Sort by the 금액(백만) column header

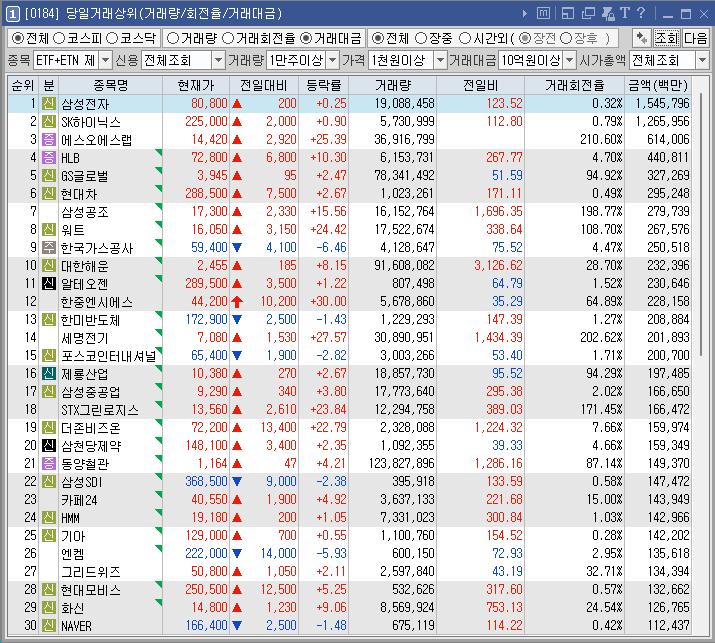tap(658, 85)
